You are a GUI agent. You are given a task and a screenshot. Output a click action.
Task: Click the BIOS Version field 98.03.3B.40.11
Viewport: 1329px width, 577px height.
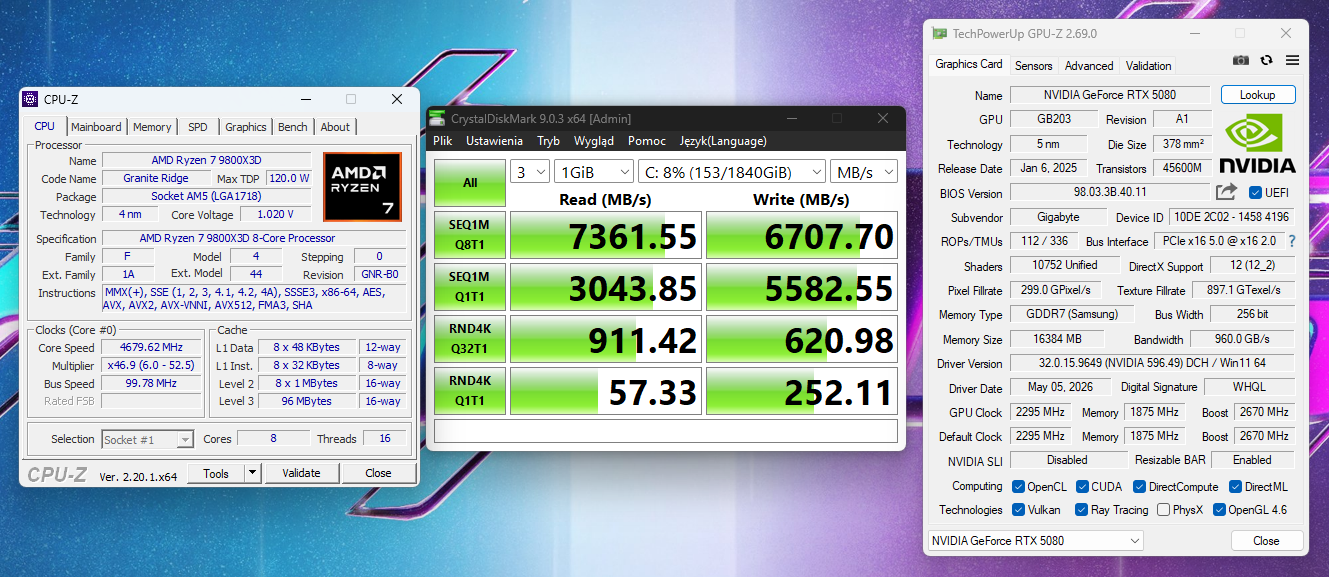pos(1110,192)
